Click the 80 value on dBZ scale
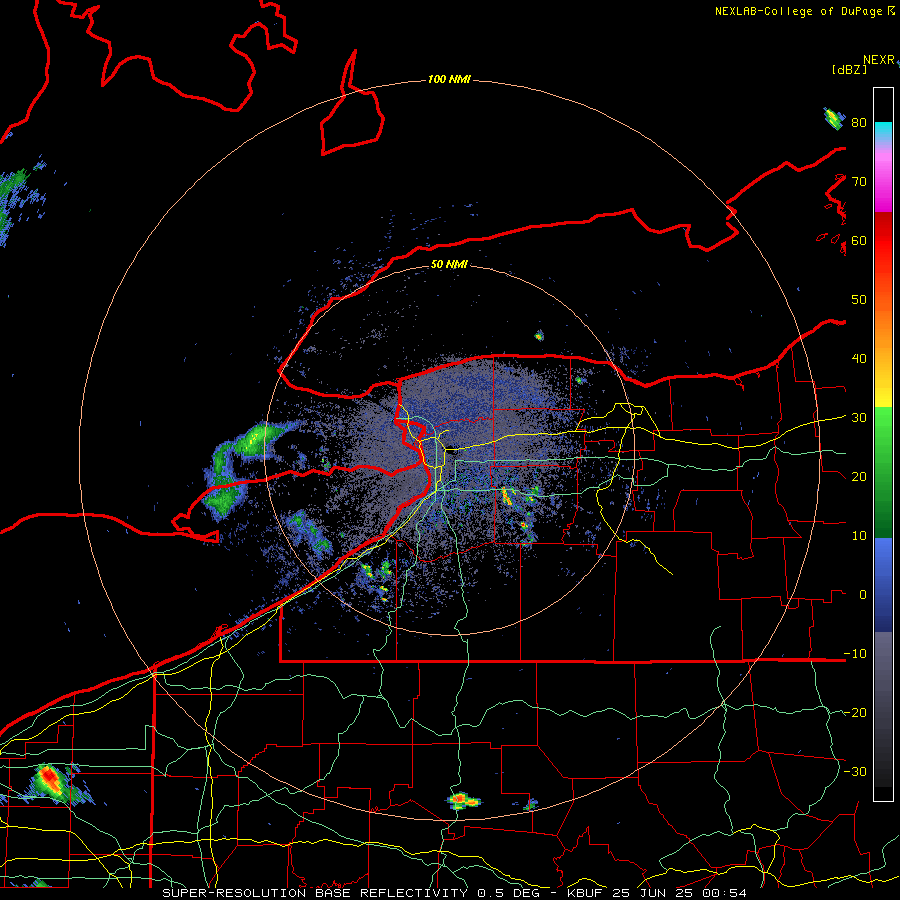The image size is (900, 900). pos(859,123)
